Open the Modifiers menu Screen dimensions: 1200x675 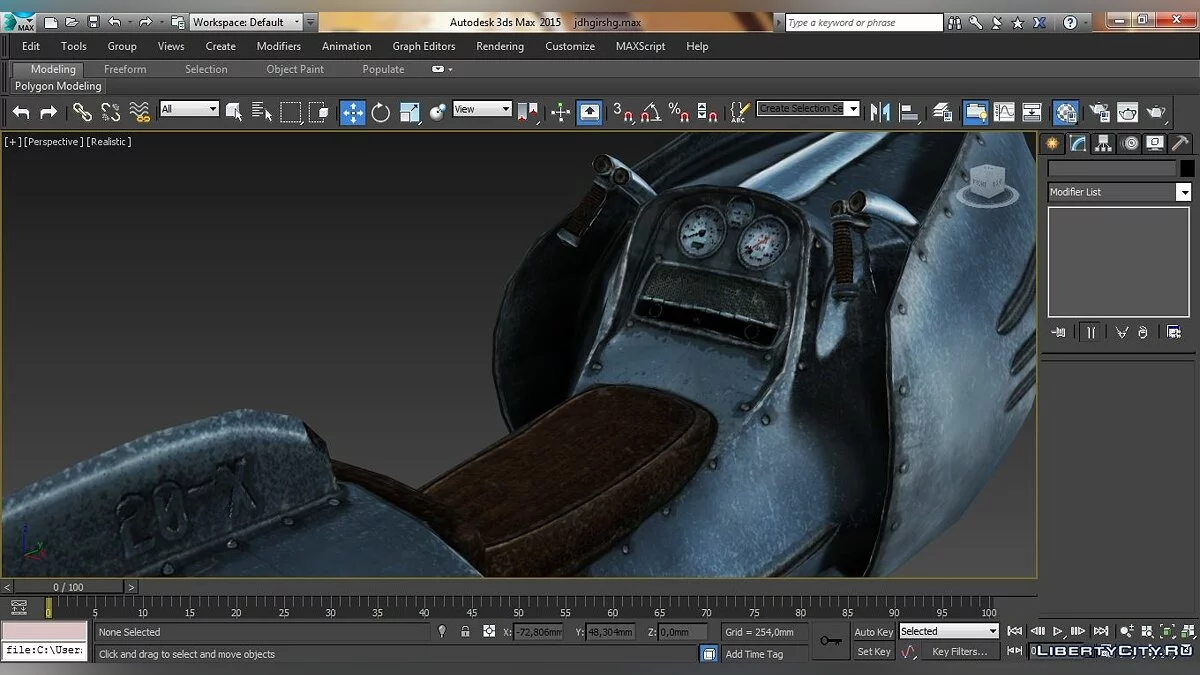coord(278,46)
